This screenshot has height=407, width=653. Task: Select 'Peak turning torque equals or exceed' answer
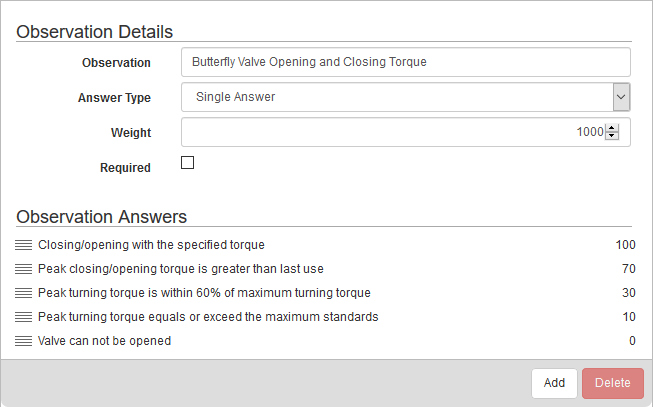pyautogui.click(x=208, y=317)
